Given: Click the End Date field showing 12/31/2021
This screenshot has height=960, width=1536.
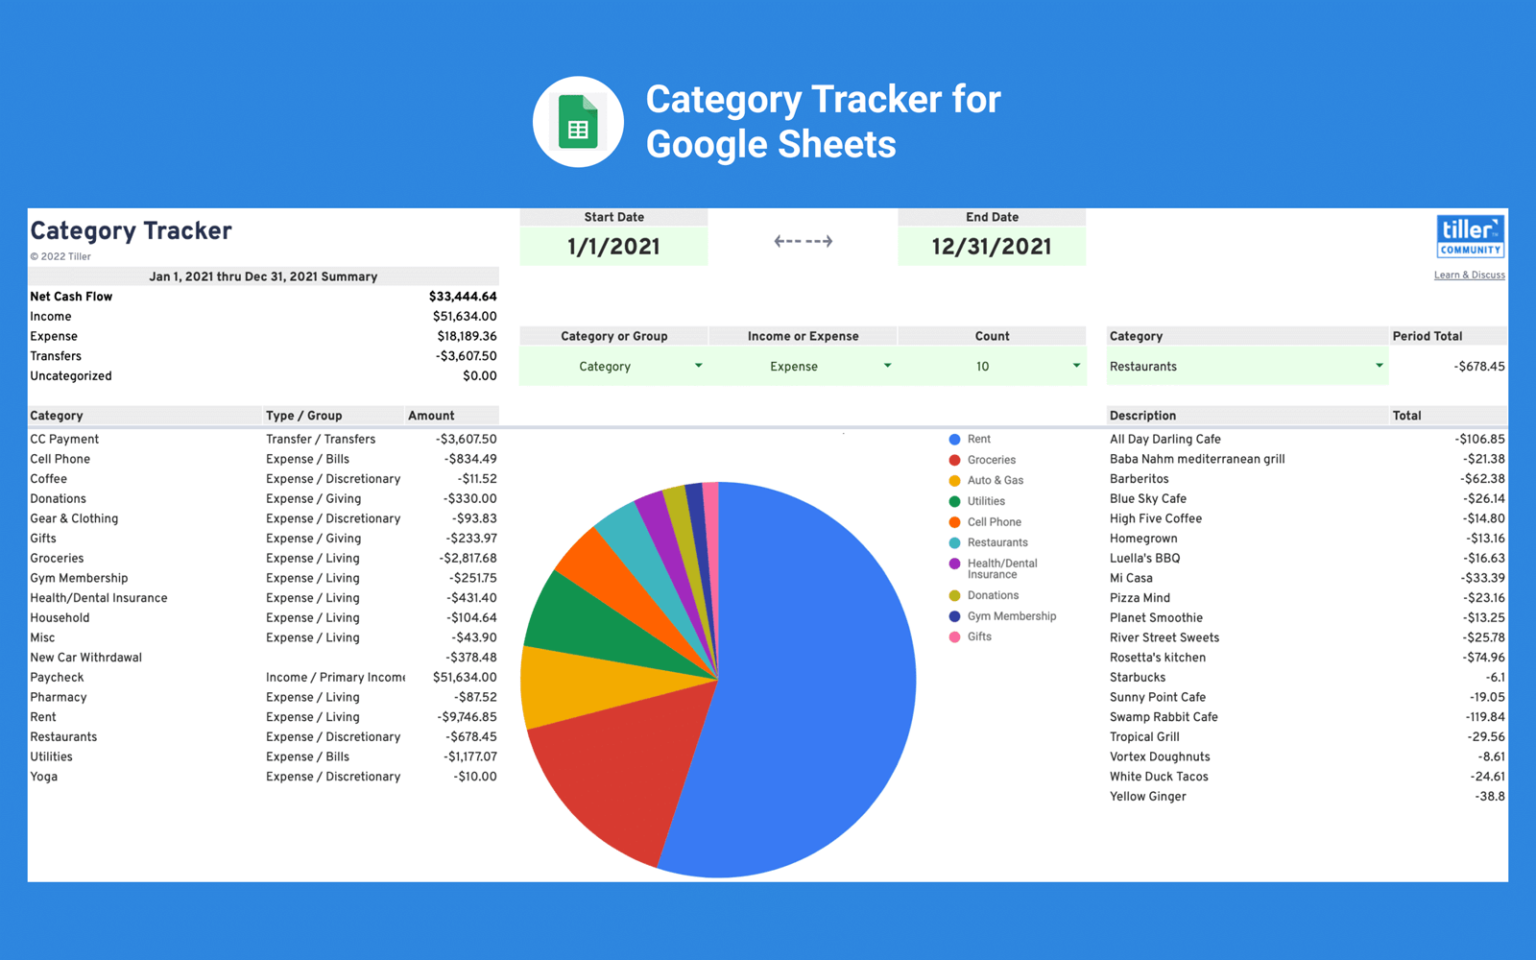Looking at the screenshot, I should 991,246.
